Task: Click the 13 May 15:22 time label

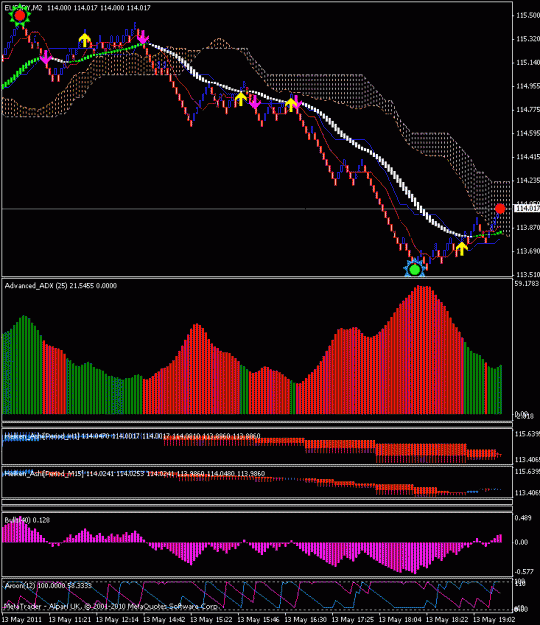Action: point(211,620)
